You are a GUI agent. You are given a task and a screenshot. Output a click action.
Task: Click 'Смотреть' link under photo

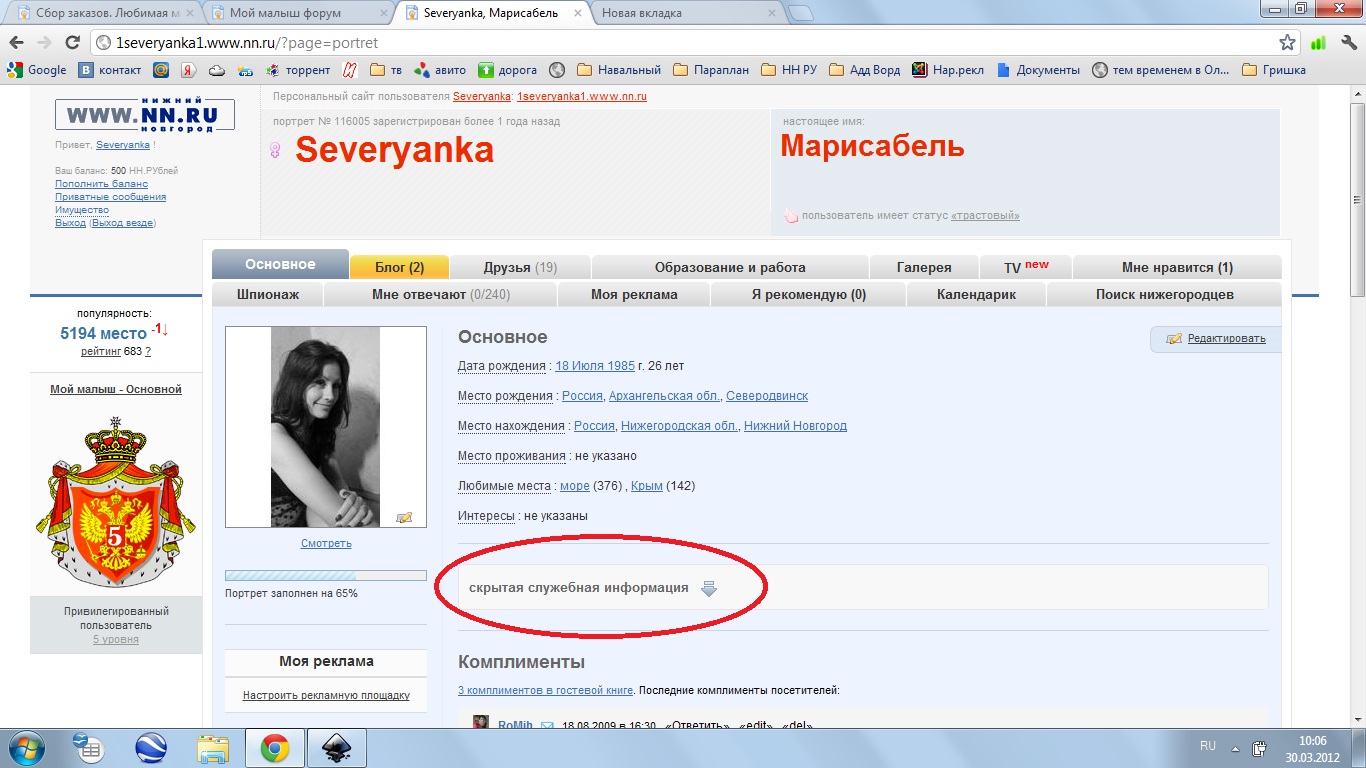click(x=326, y=544)
